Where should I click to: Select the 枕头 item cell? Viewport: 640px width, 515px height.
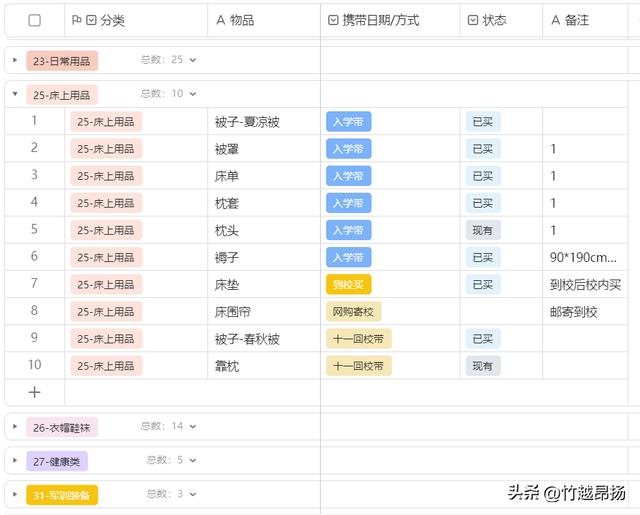click(264, 230)
